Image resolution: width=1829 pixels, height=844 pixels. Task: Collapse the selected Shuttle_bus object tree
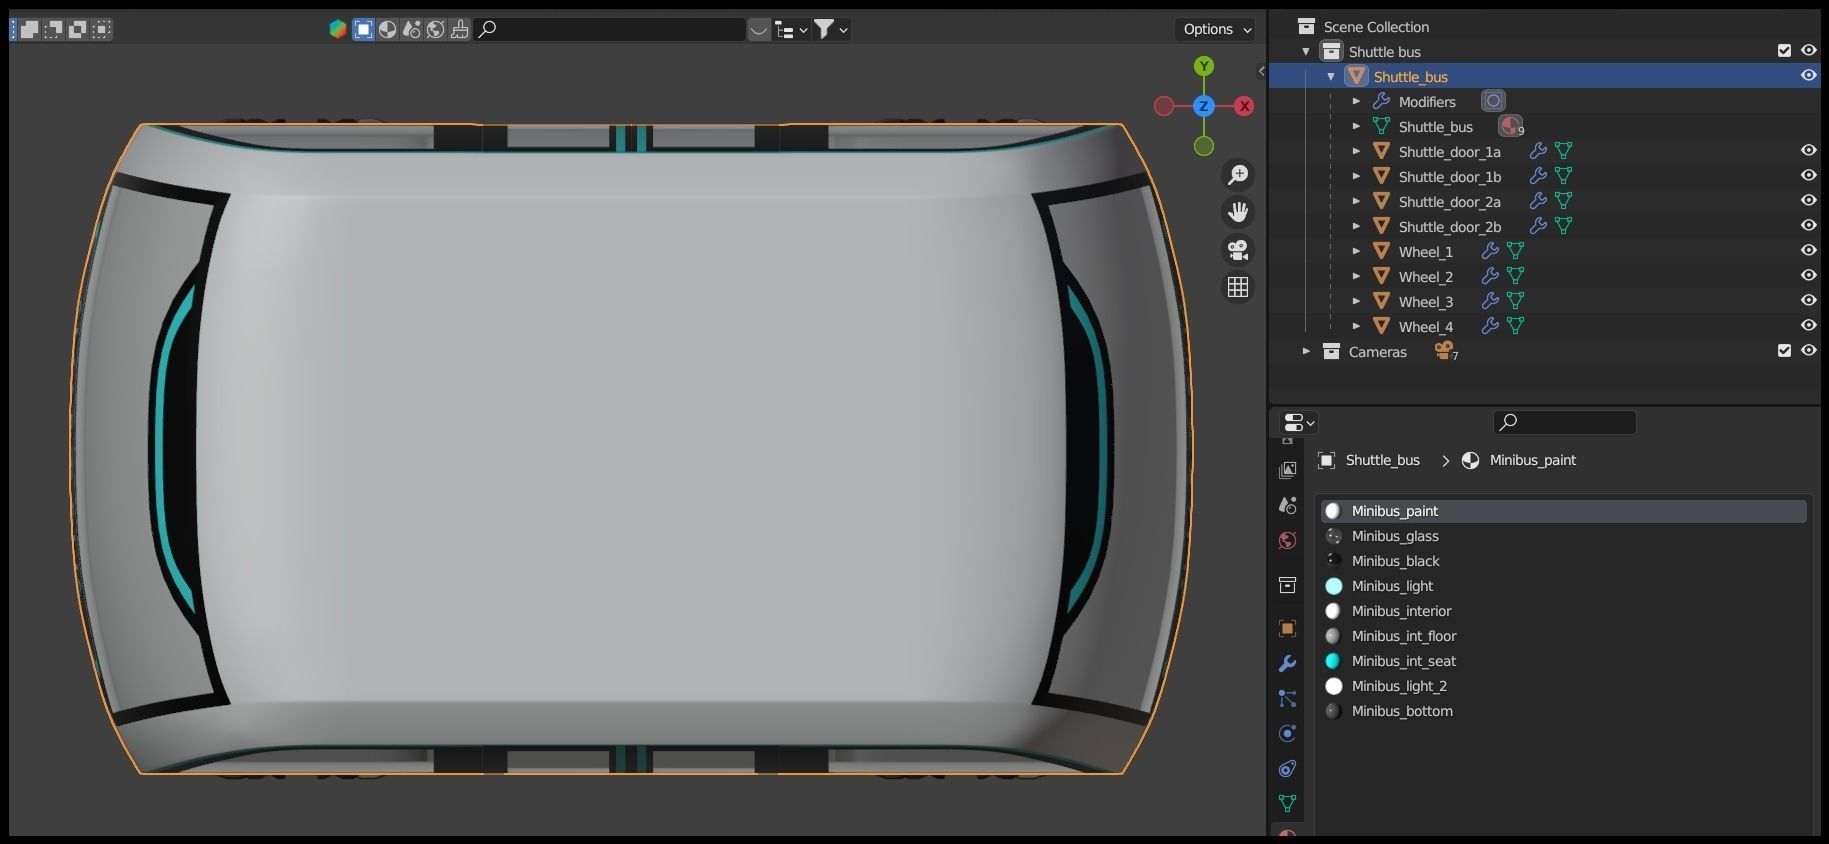1331,76
